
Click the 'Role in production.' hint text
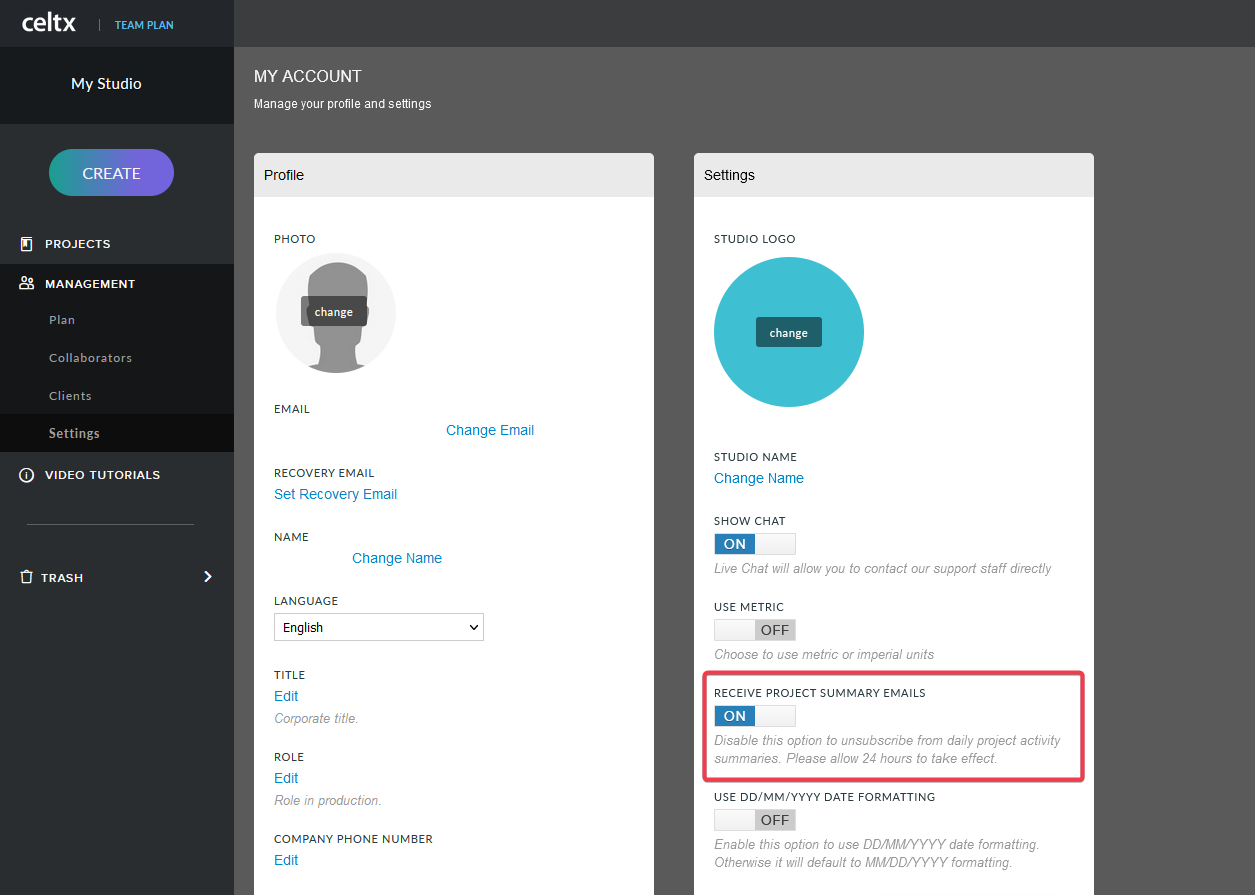click(328, 800)
